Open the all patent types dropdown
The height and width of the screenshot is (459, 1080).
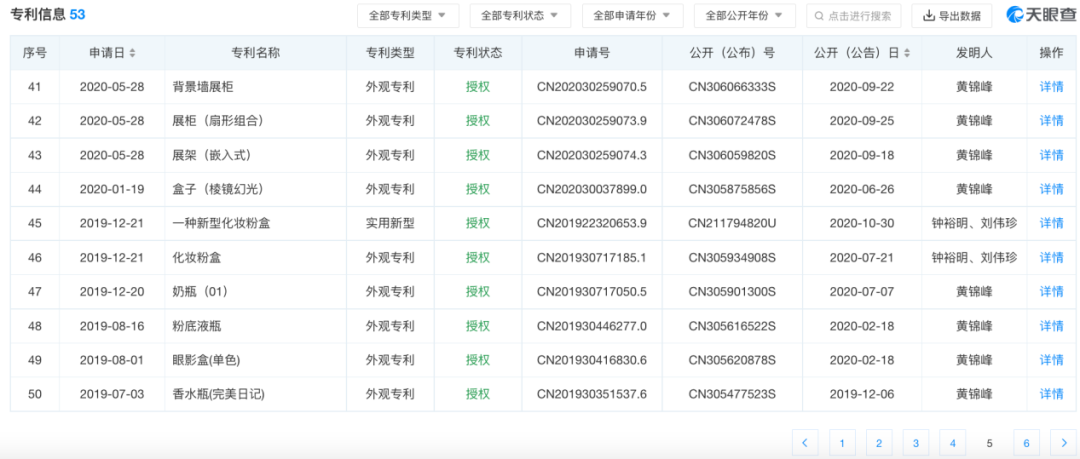pos(407,16)
